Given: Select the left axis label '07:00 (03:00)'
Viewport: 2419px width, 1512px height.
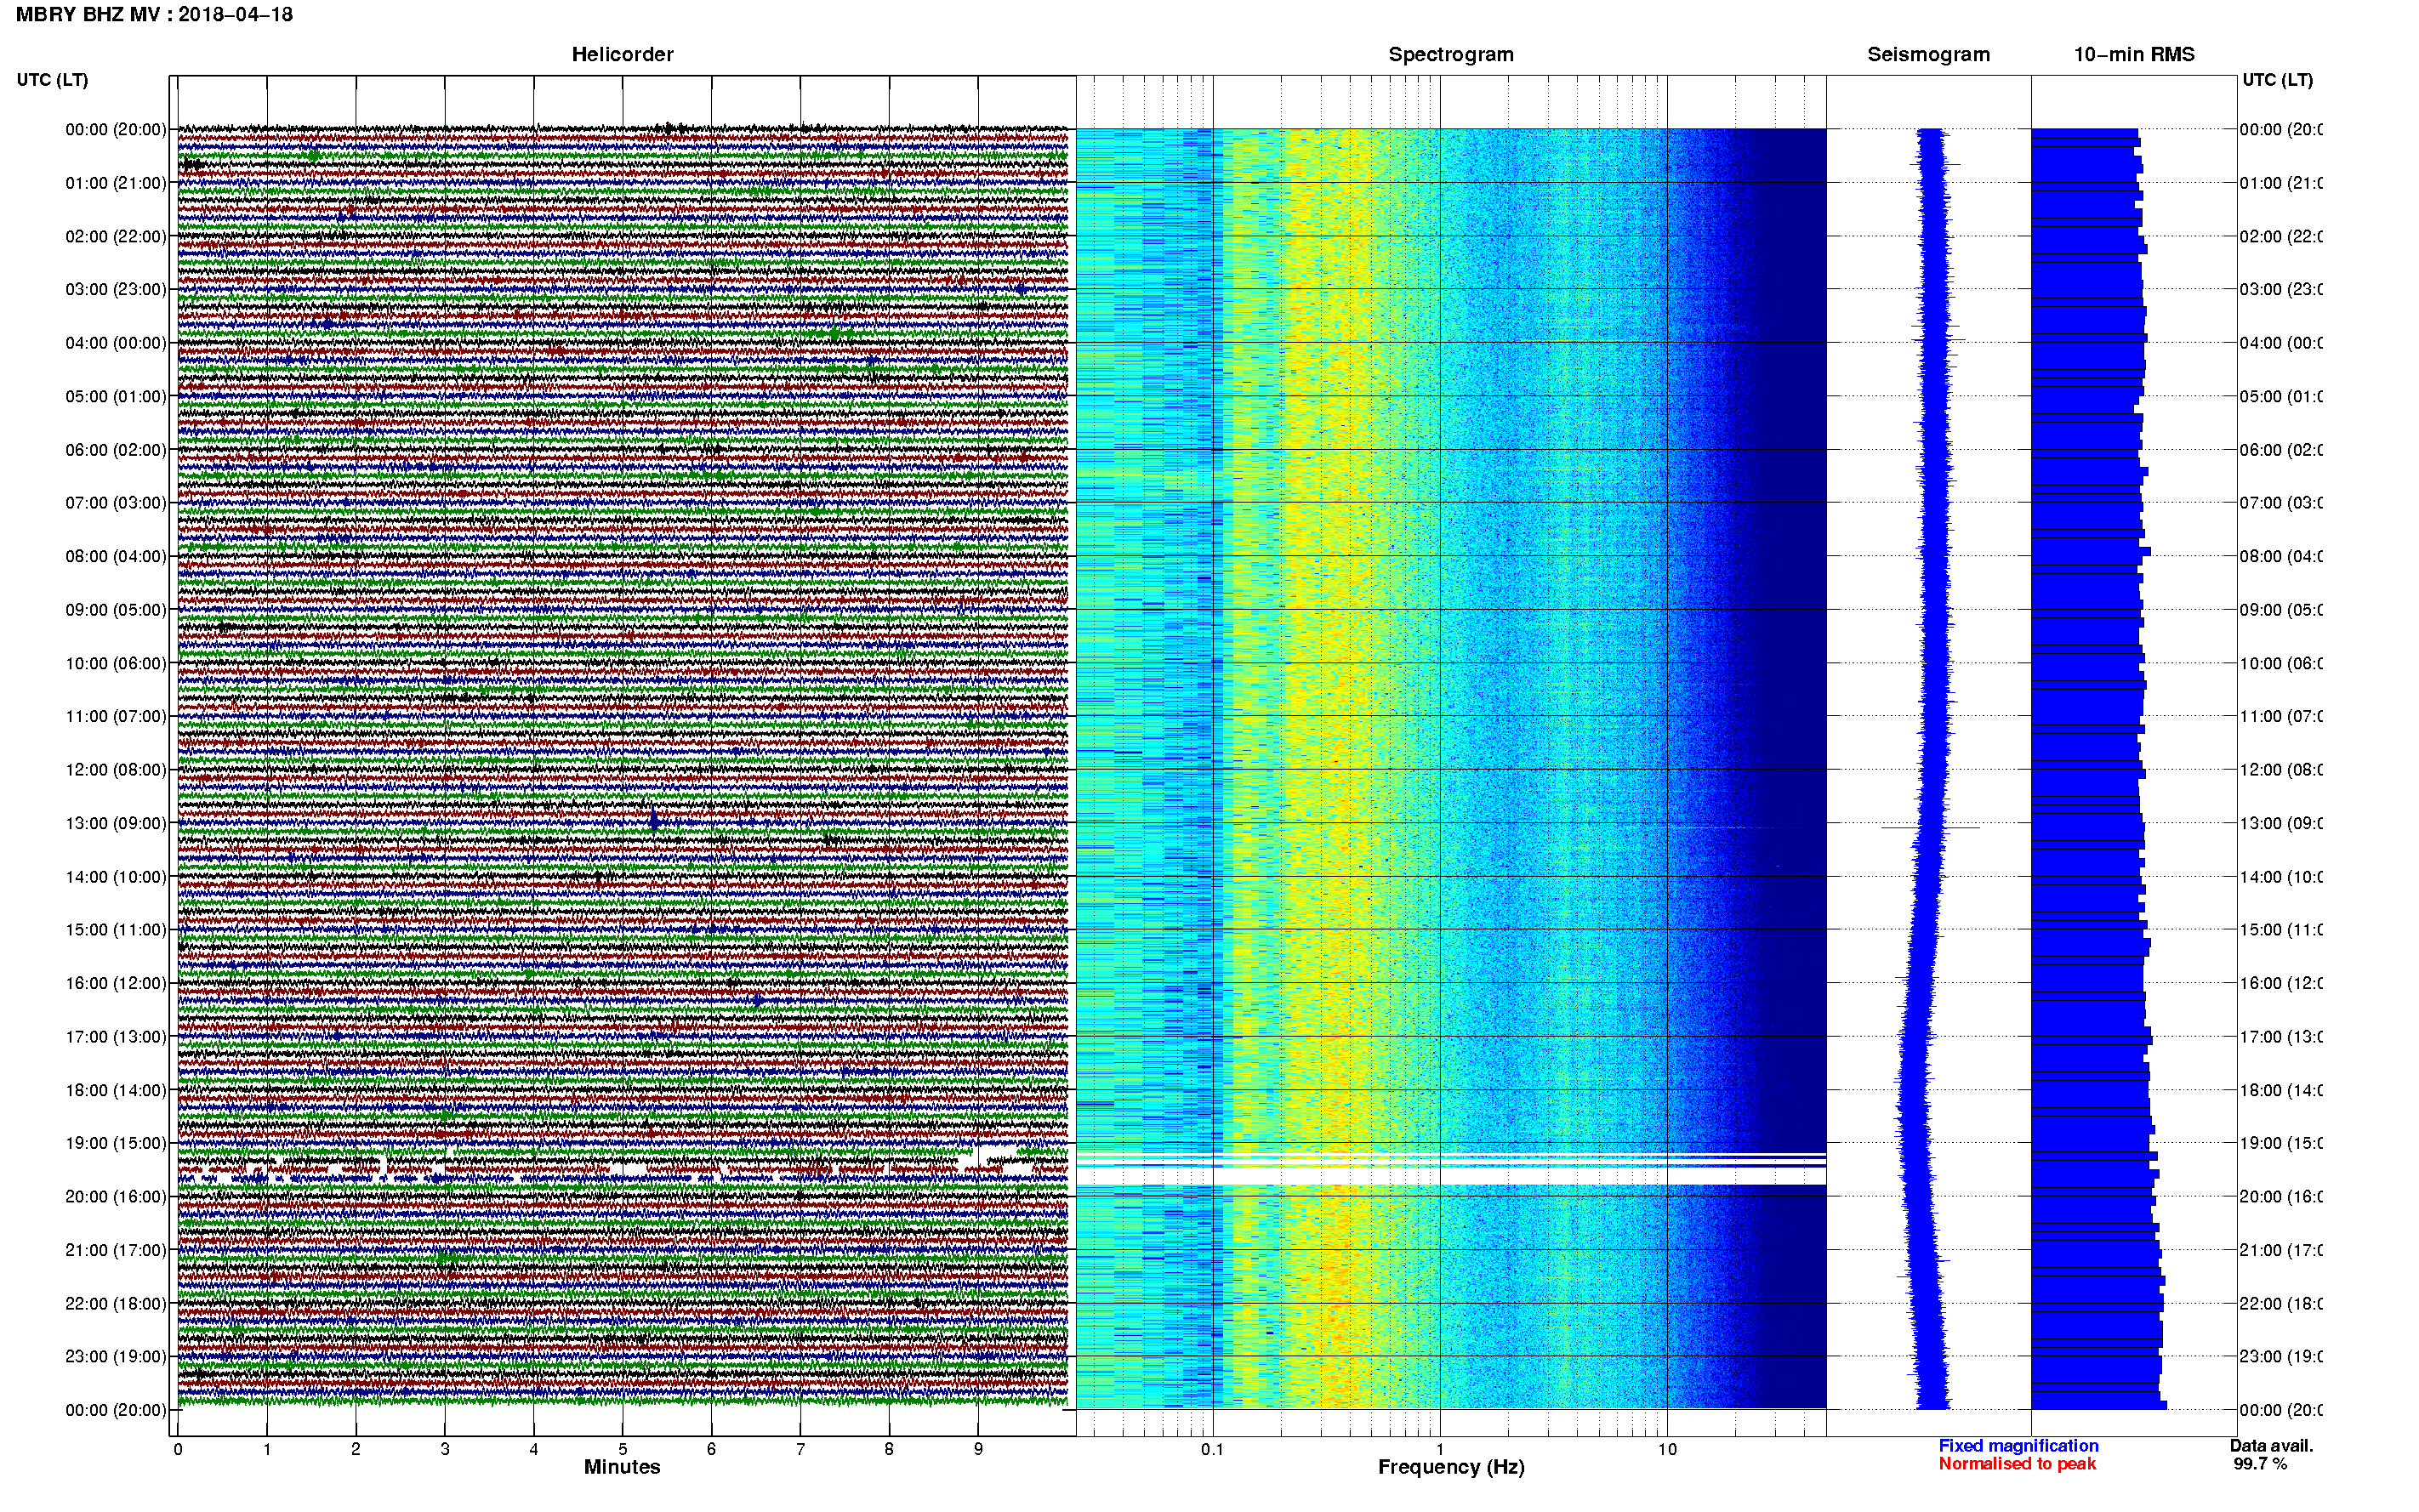Looking at the screenshot, I should [x=116, y=503].
